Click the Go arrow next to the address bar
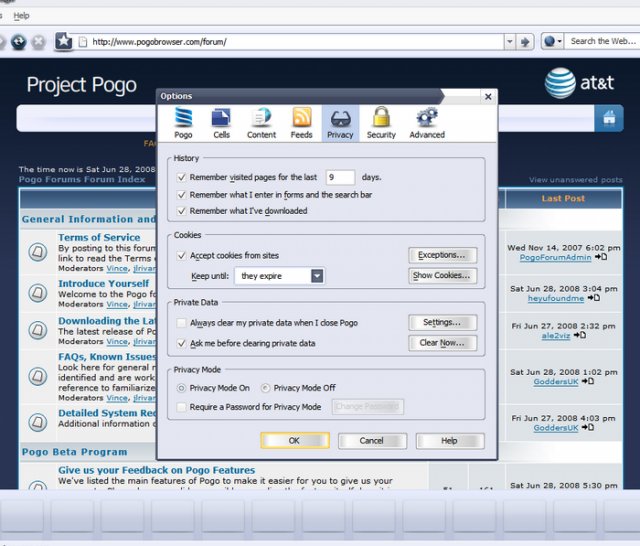This screenshot has width=640, height=546. [x=525, y=42]
